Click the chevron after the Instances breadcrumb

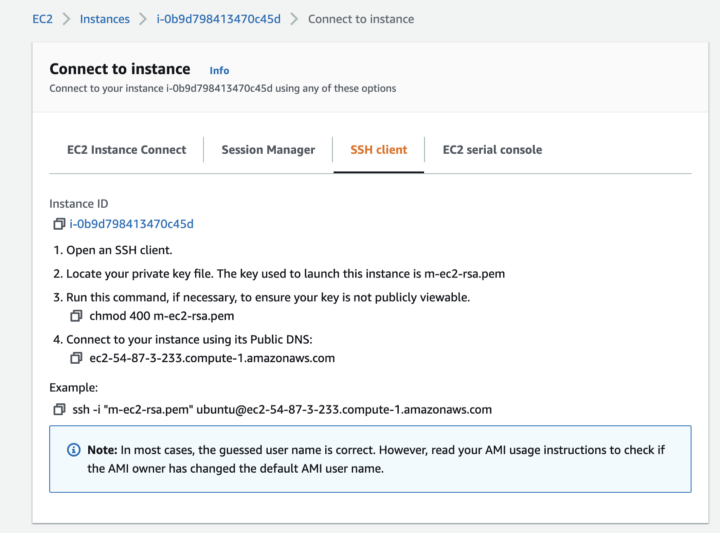click(143, 19)
